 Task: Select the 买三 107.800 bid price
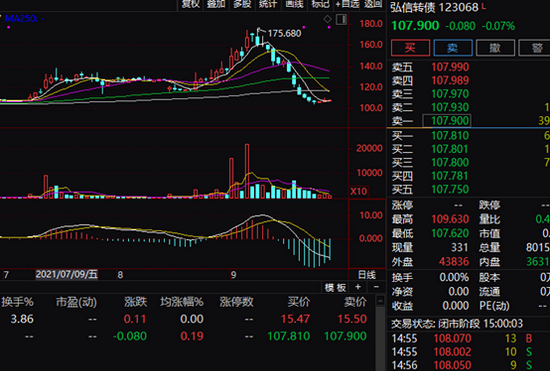click(450, 162)
